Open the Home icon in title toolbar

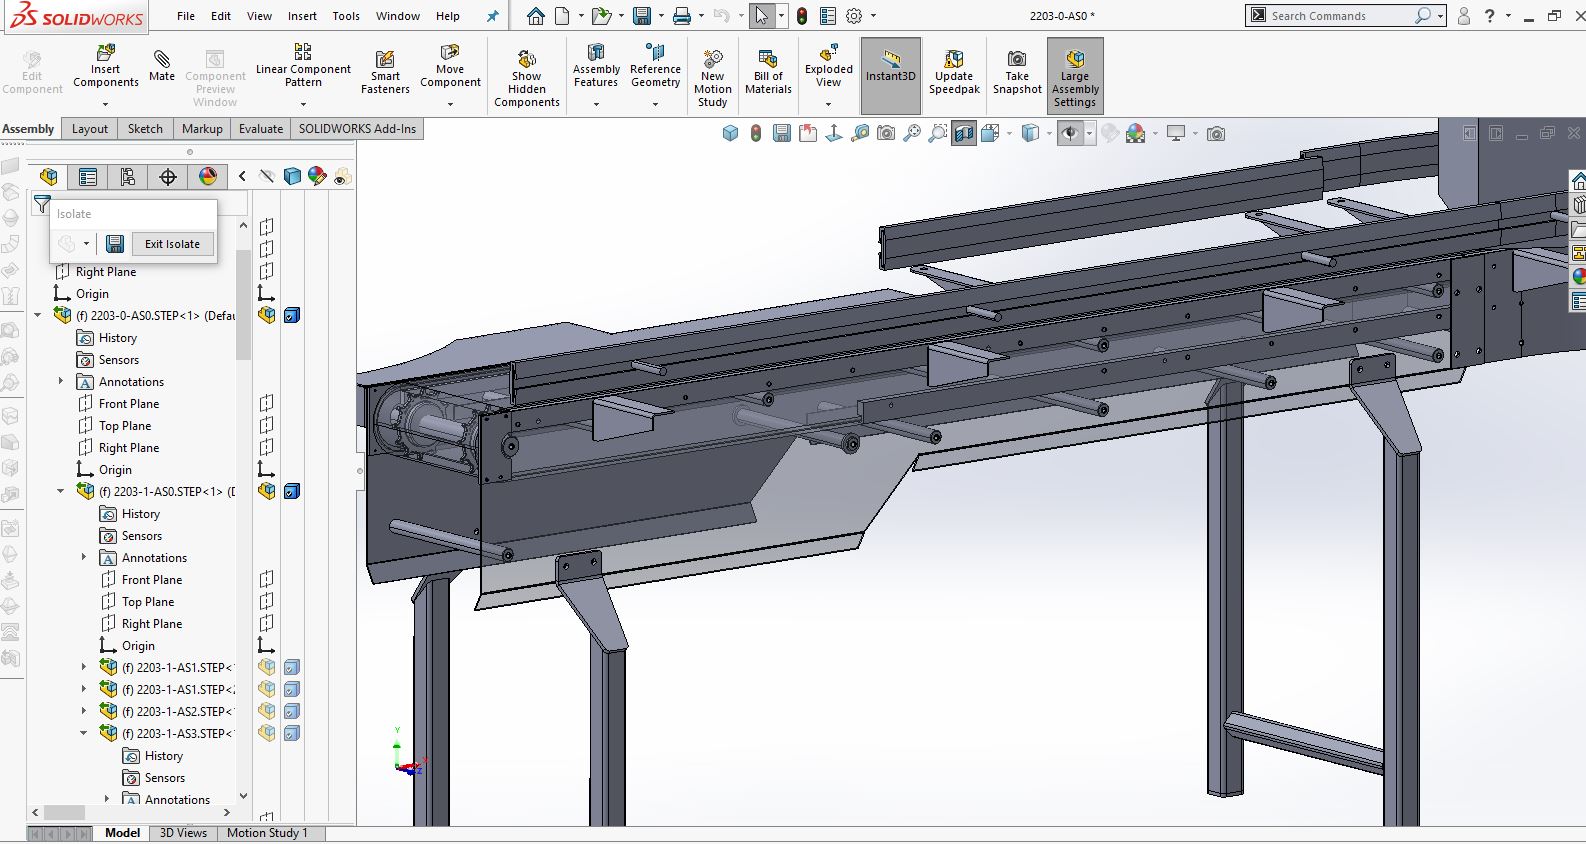tap(536, 16)
